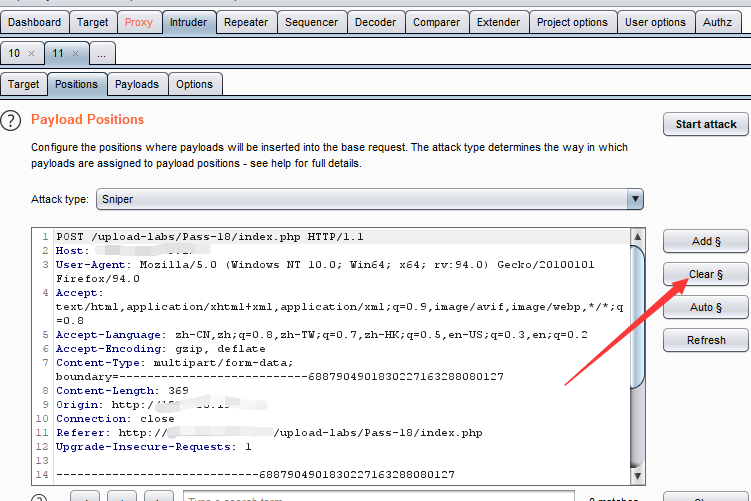Go to the Repeater tab
Image resolution: width=751 pixels, height=501 pixels.
coord(246,22)
